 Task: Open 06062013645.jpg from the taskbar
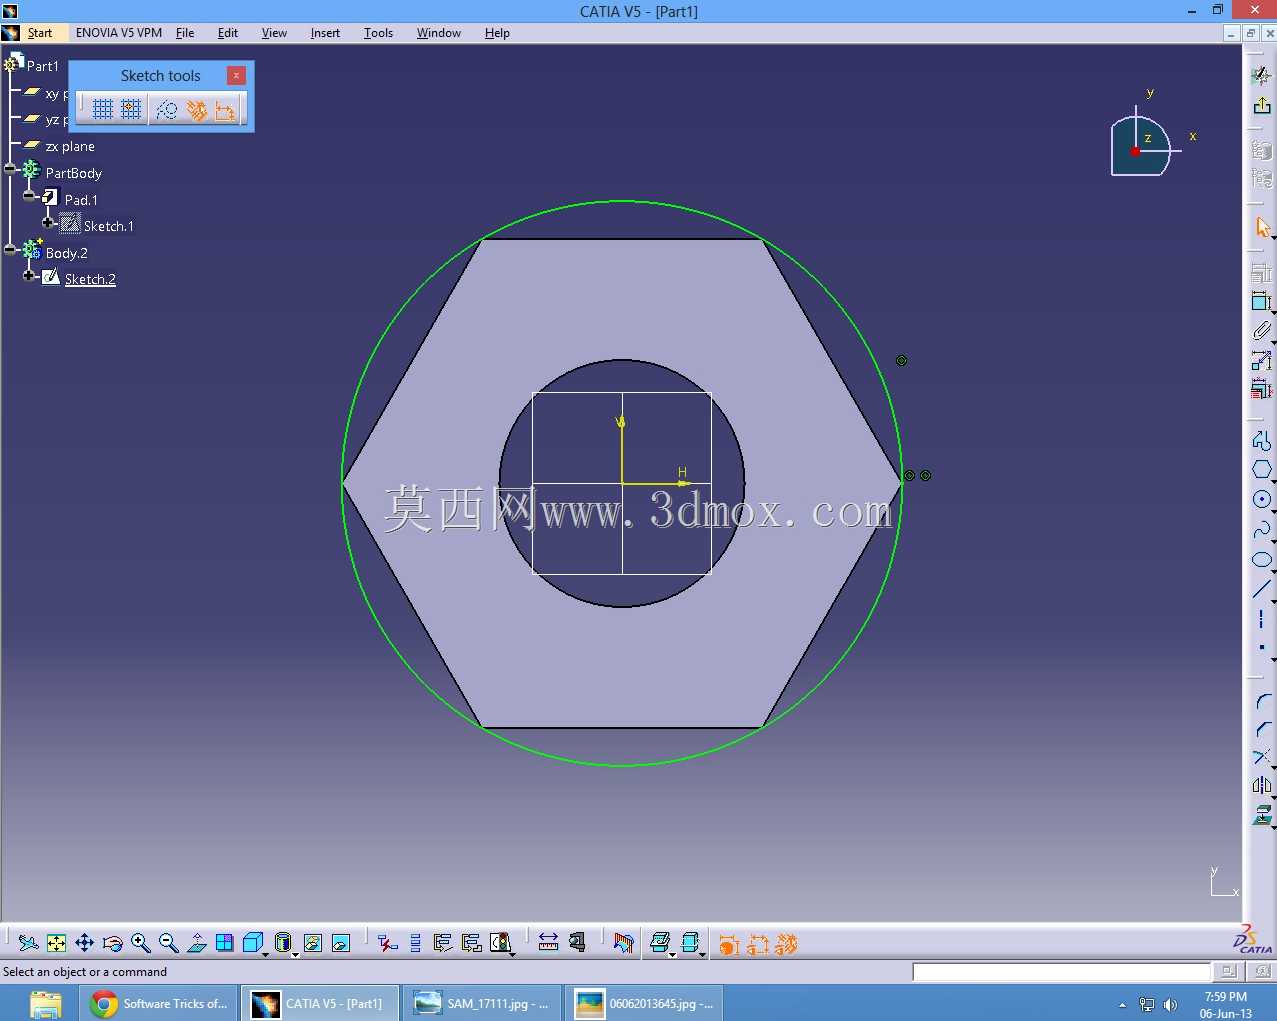coord(645,1003)
